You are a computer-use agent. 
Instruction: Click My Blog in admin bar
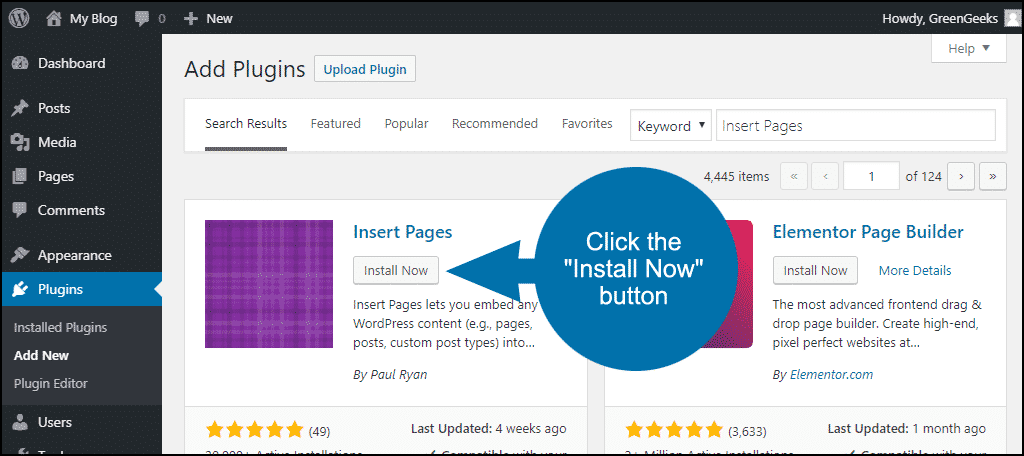[93, 19]
